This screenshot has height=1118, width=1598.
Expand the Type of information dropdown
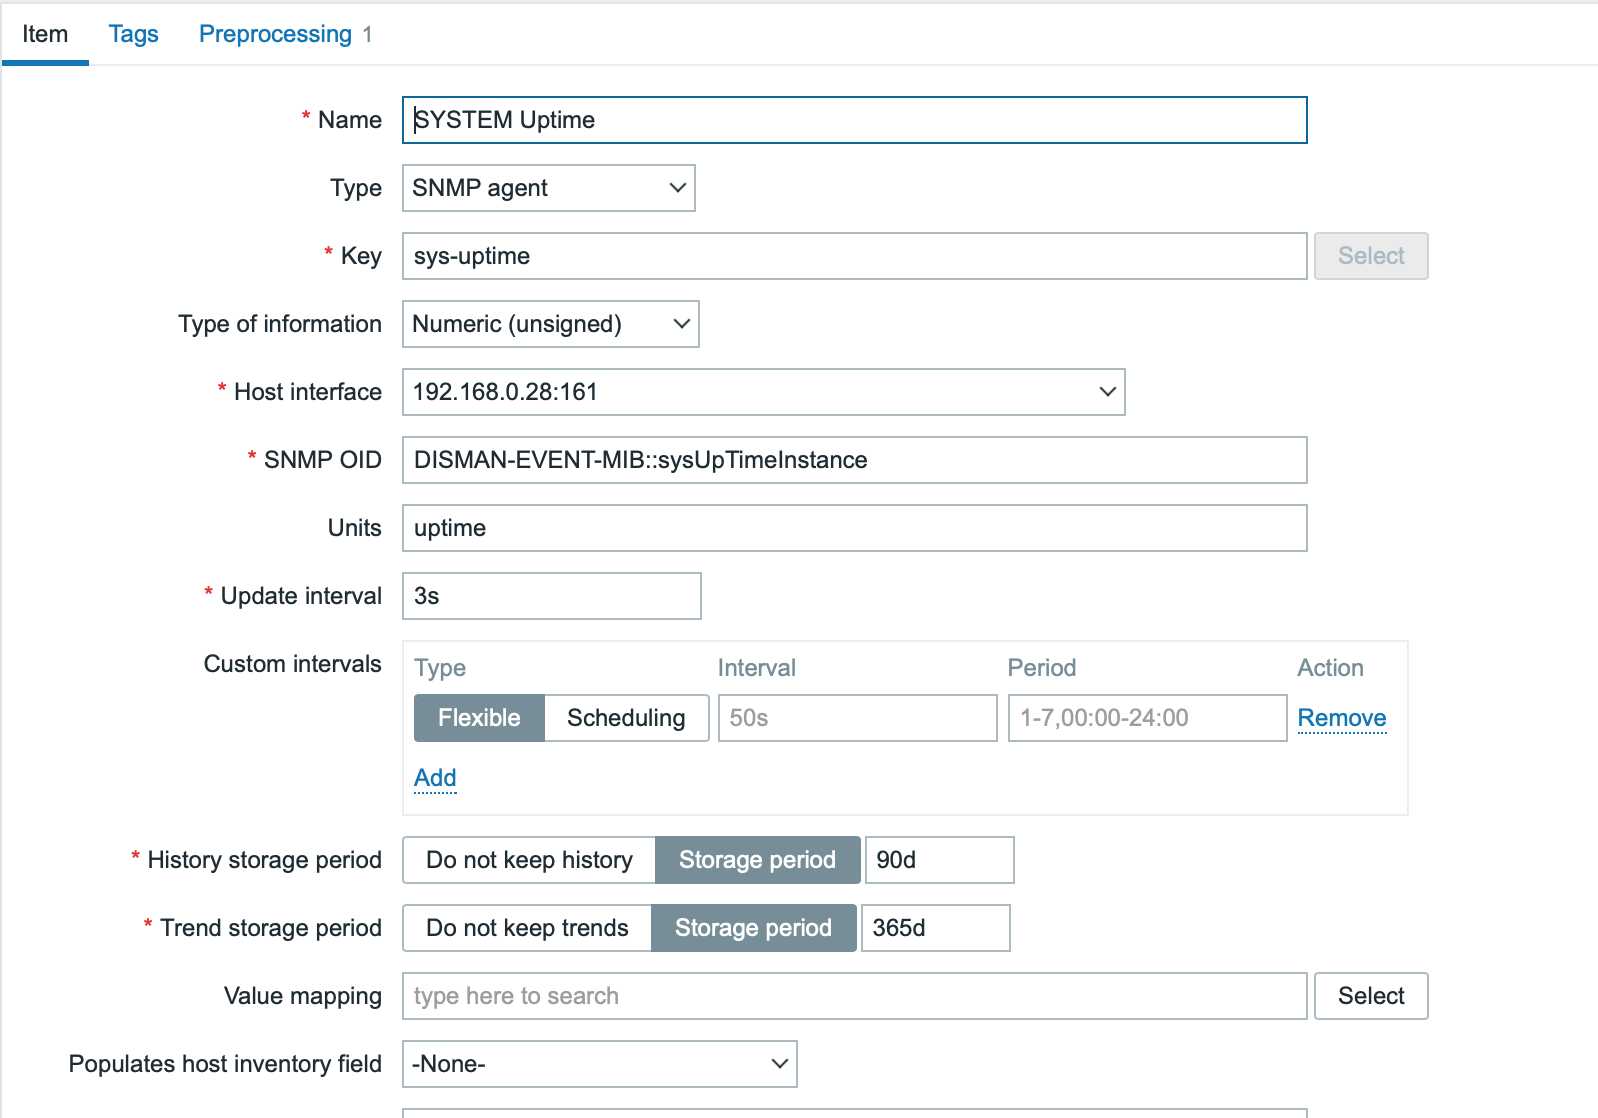coord(550,324)
